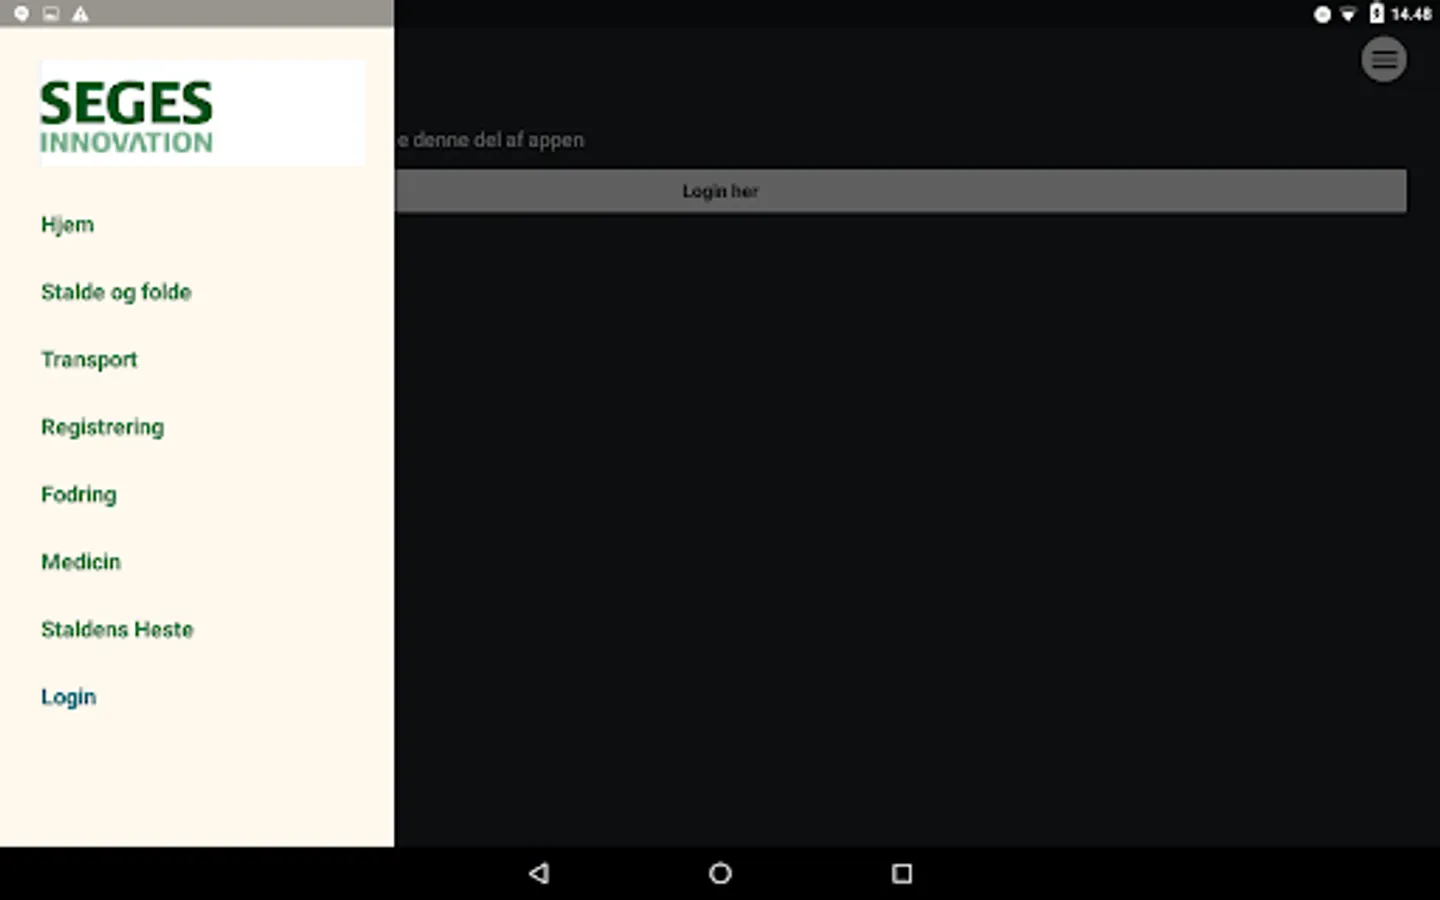
Task: Tap the image notification icon in the status bar
Action: (51, 14)
